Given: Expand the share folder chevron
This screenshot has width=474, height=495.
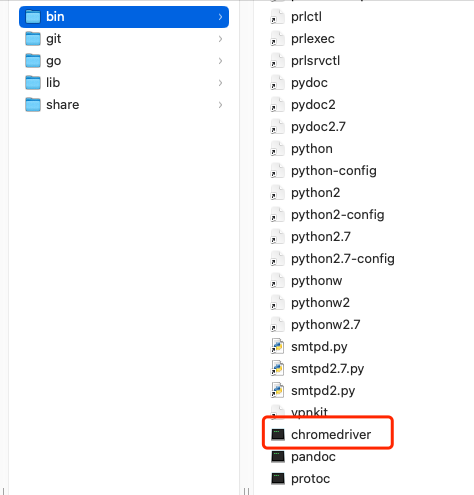Looking at the screenshot, I should pyautogui.click(x=220, y=105).
